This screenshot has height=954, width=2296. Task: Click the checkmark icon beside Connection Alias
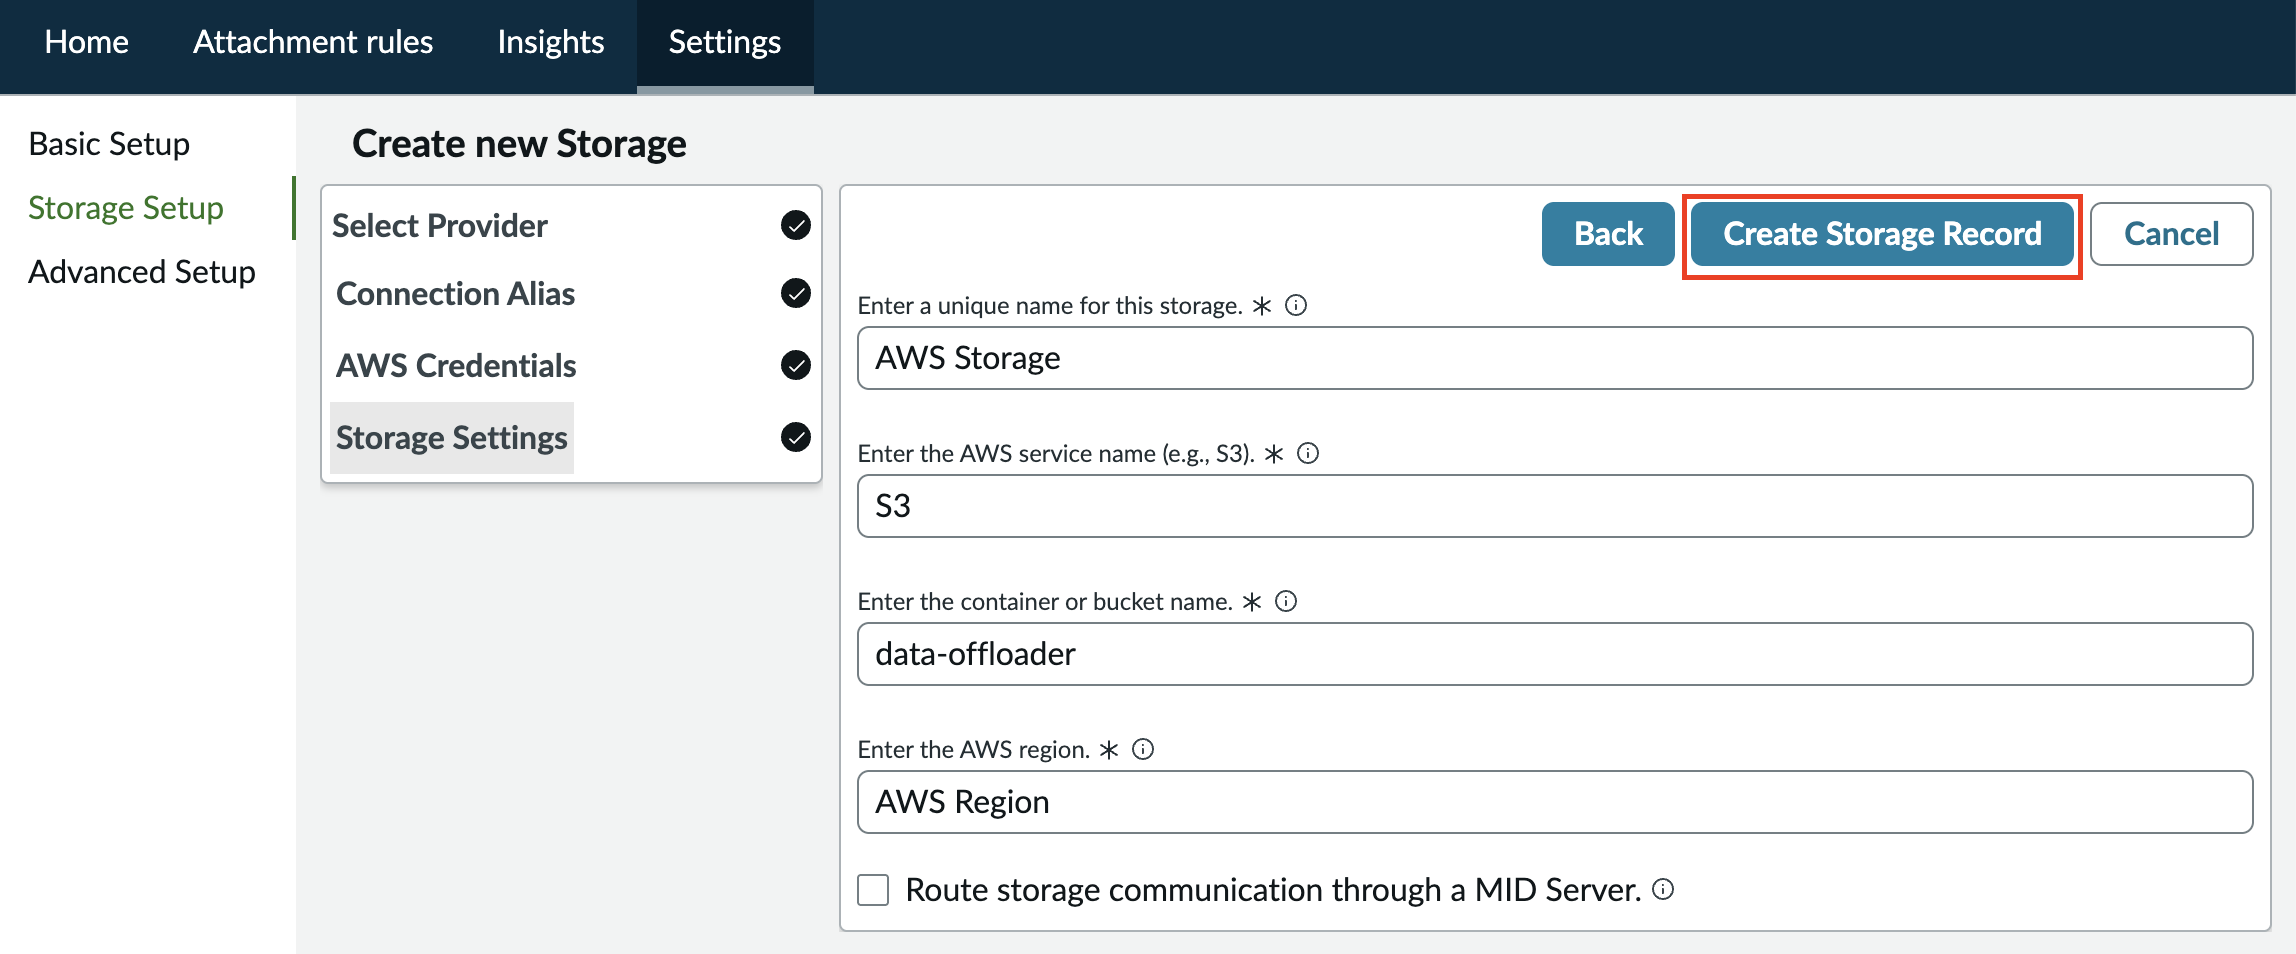tap(796, 293)
